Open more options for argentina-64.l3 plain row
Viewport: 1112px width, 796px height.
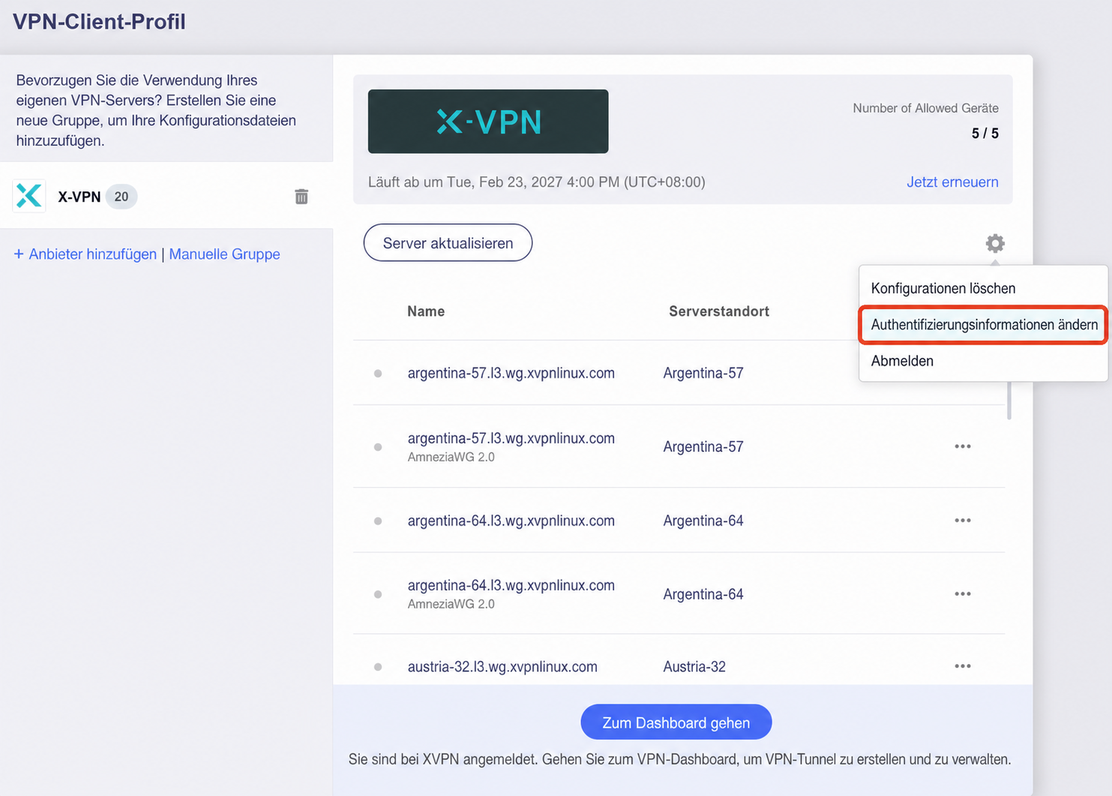962,520
